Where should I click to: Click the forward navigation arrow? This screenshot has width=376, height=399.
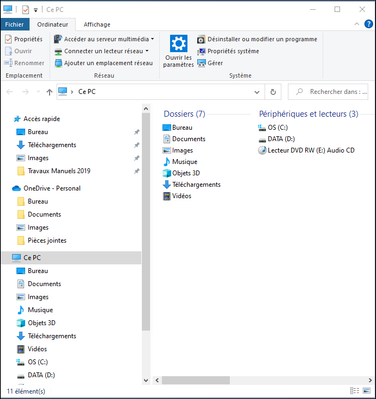coord(25,92)
